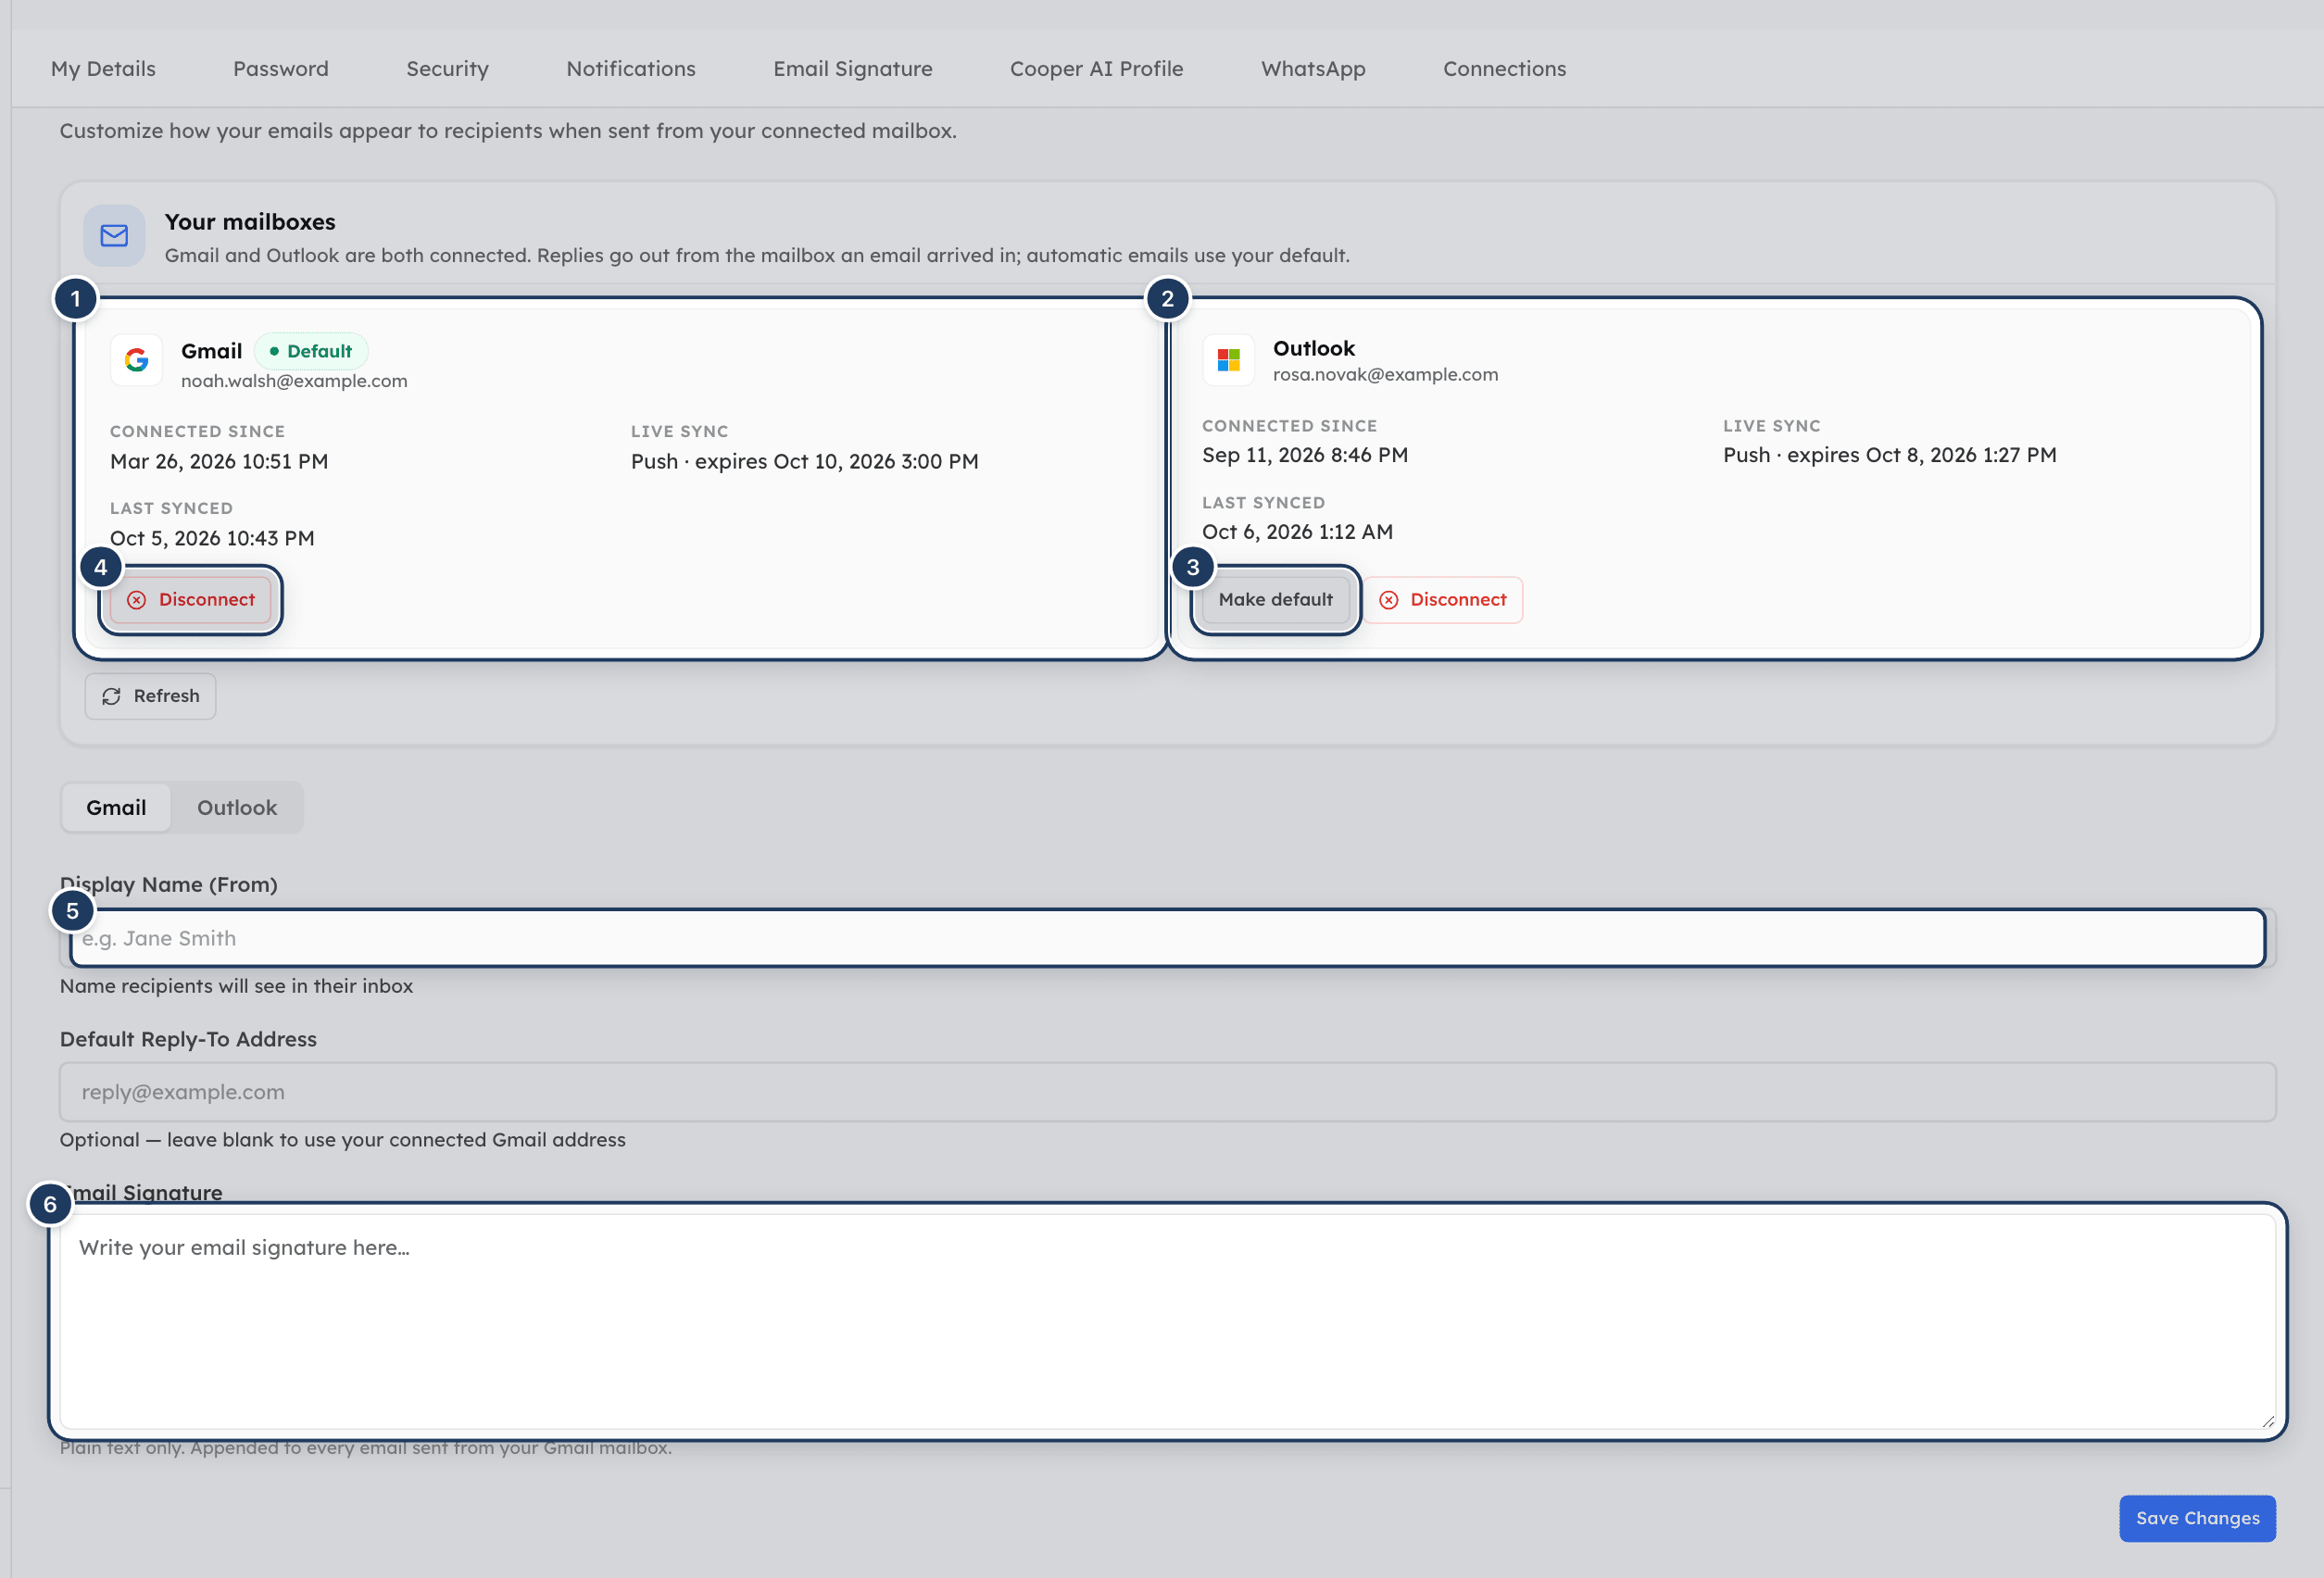Open the Connections tab

coord(1505,69)
